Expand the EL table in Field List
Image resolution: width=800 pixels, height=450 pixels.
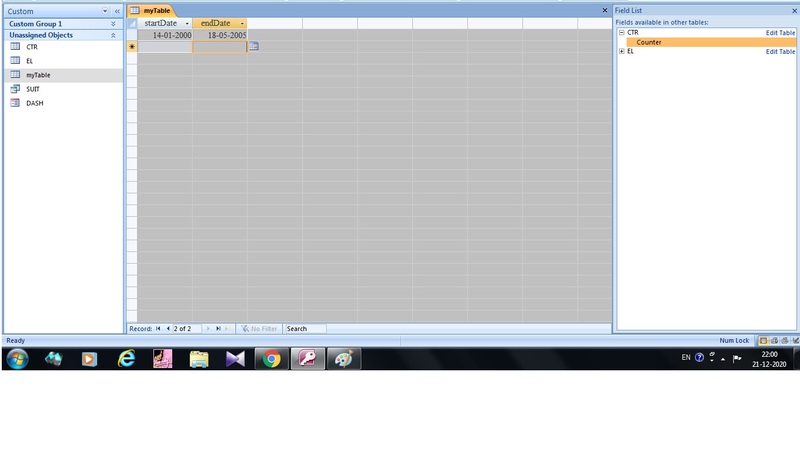click(621, 51)
